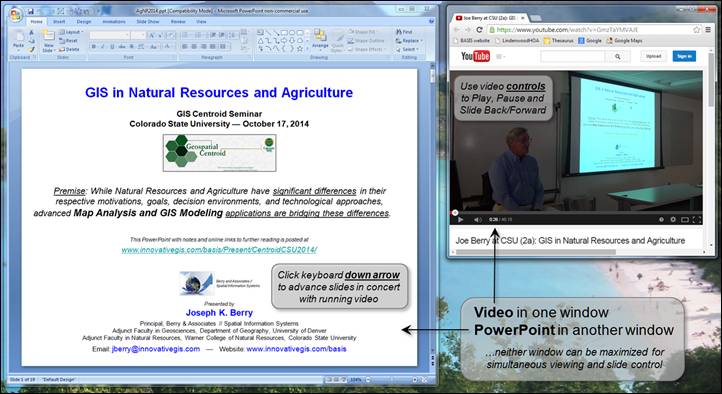Open YouTube player settings gear
The width and height of the screenshot is (722, 394).
click(x=673, y=220)
